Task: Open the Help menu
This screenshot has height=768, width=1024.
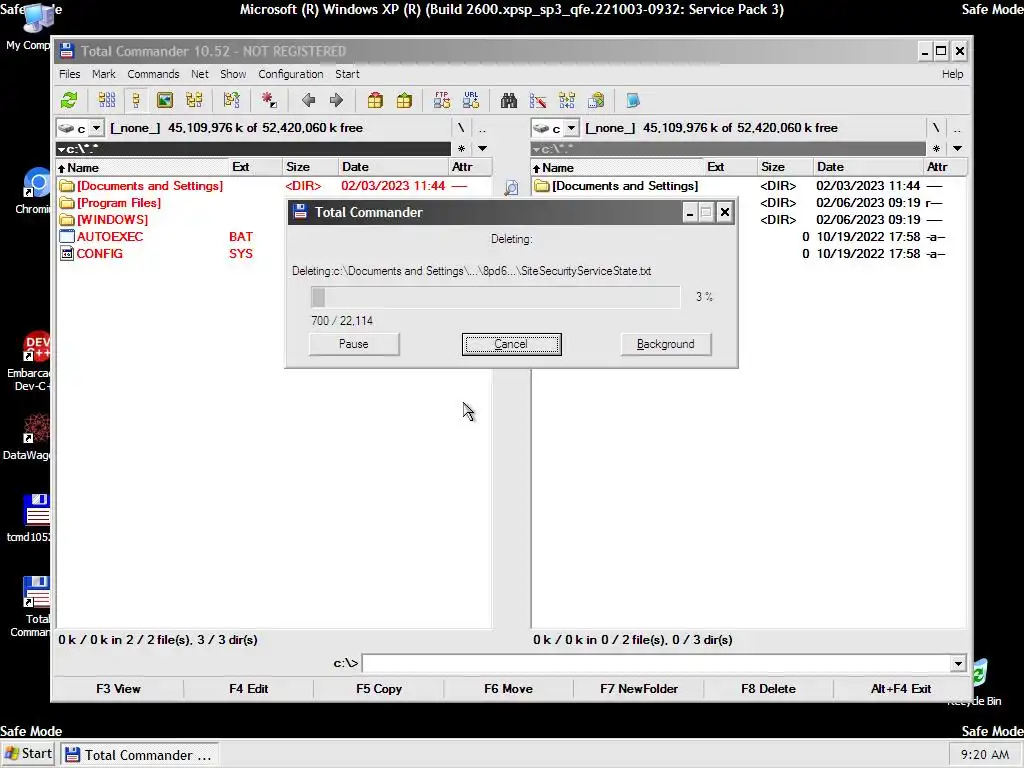Action: [952, 74]
